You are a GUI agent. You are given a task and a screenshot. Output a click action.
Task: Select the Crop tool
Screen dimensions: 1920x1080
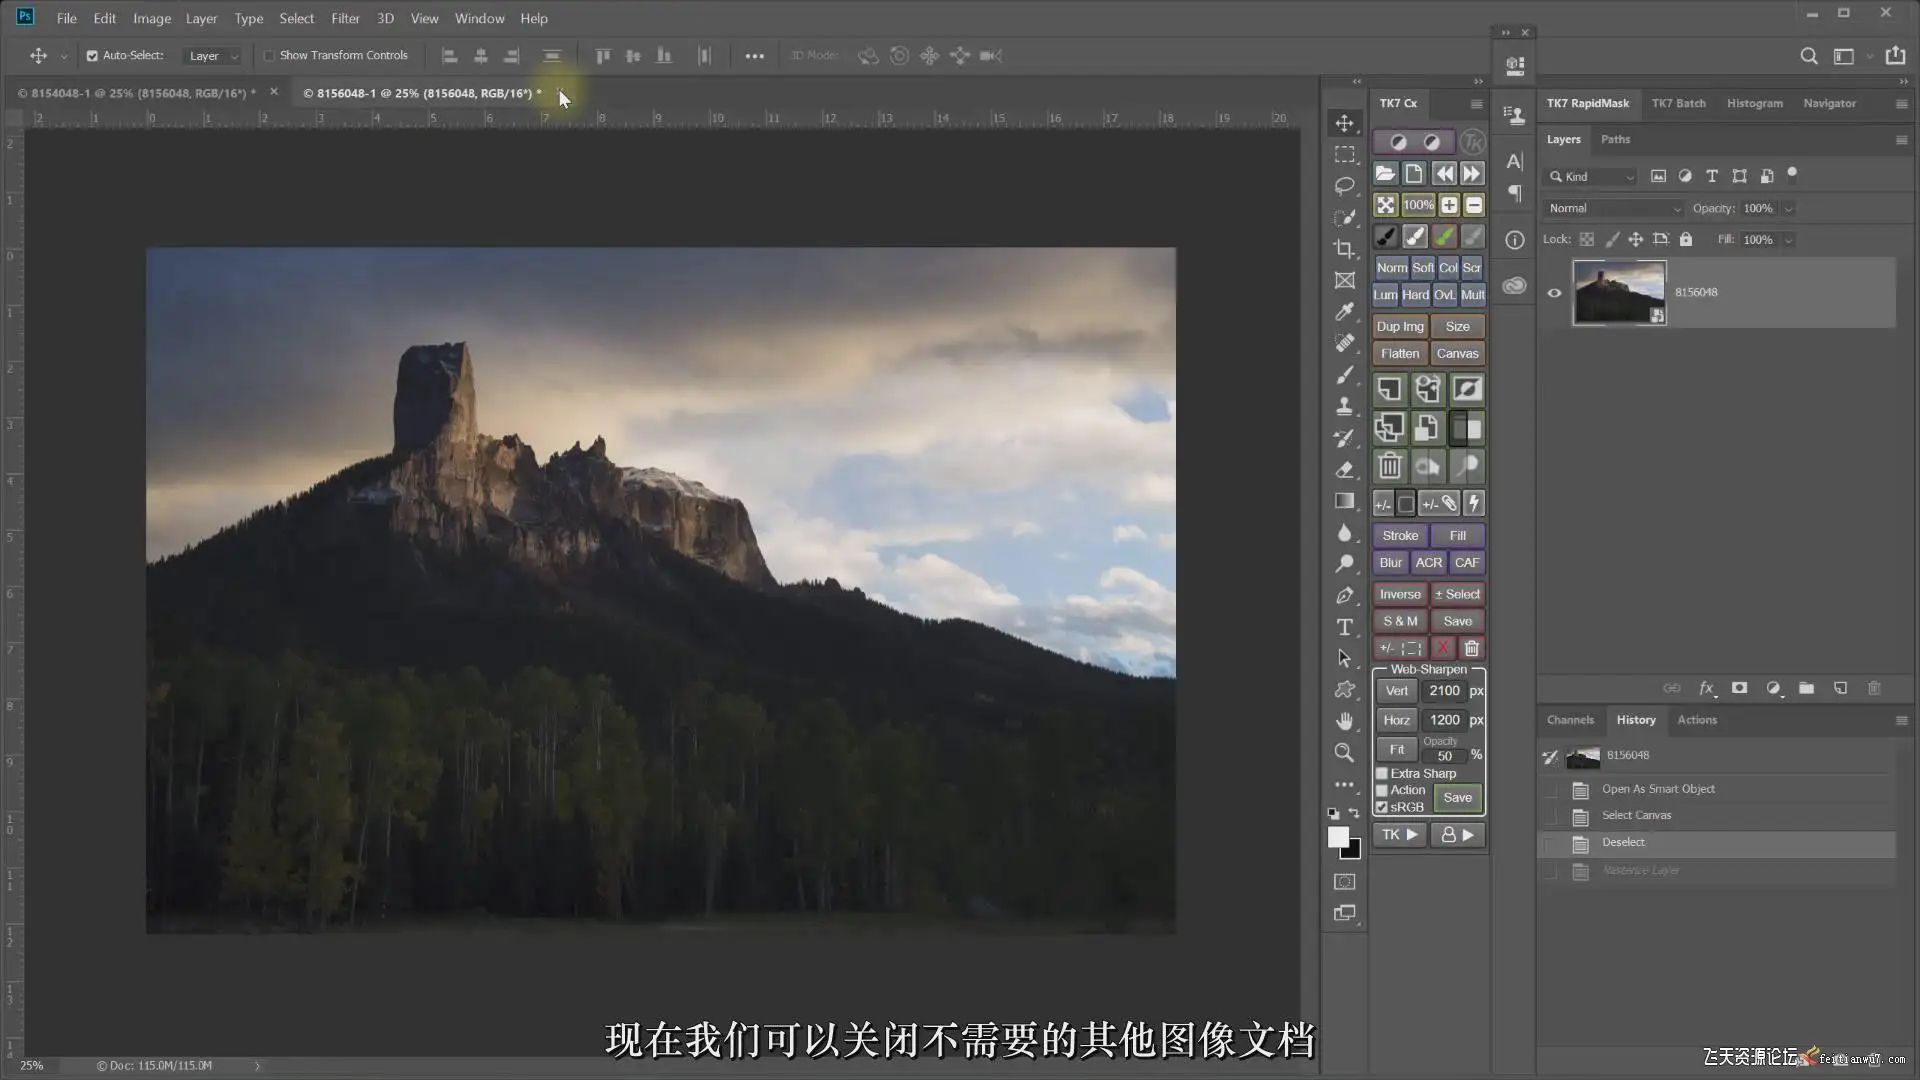click(1345, 249)
